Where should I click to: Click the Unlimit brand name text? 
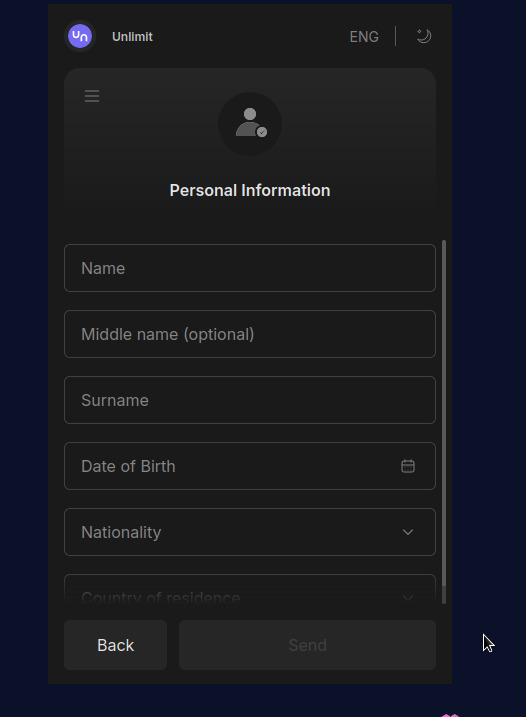[x=132, y=37]
